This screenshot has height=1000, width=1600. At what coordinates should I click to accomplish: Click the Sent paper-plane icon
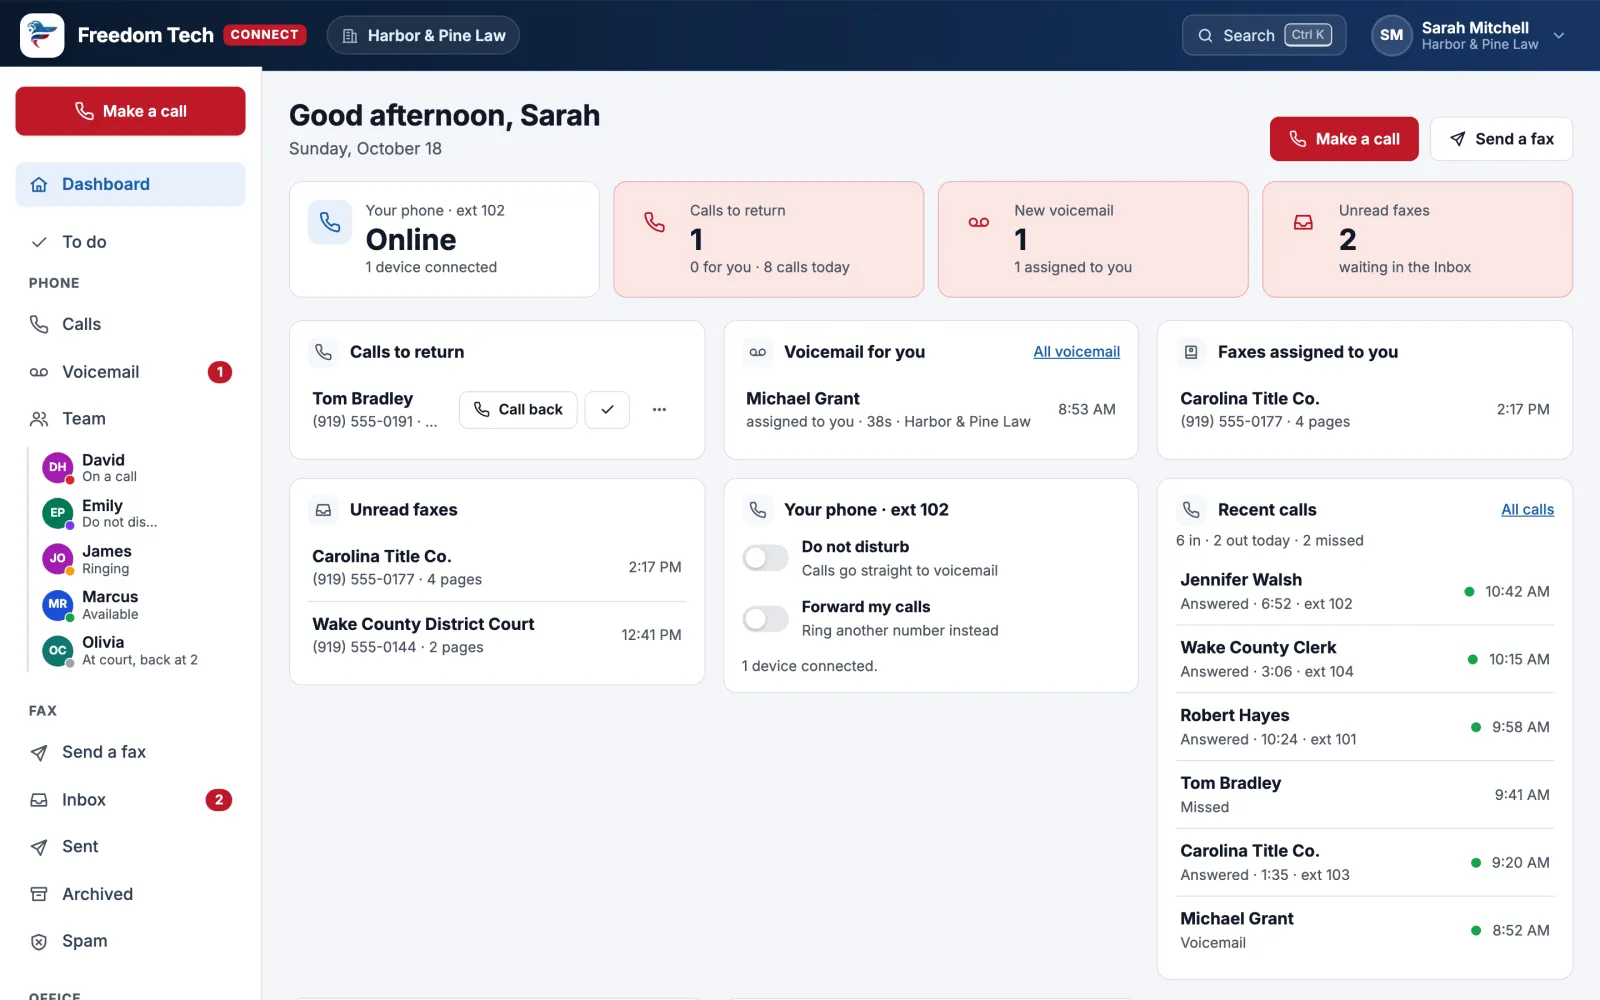(39, 847)
